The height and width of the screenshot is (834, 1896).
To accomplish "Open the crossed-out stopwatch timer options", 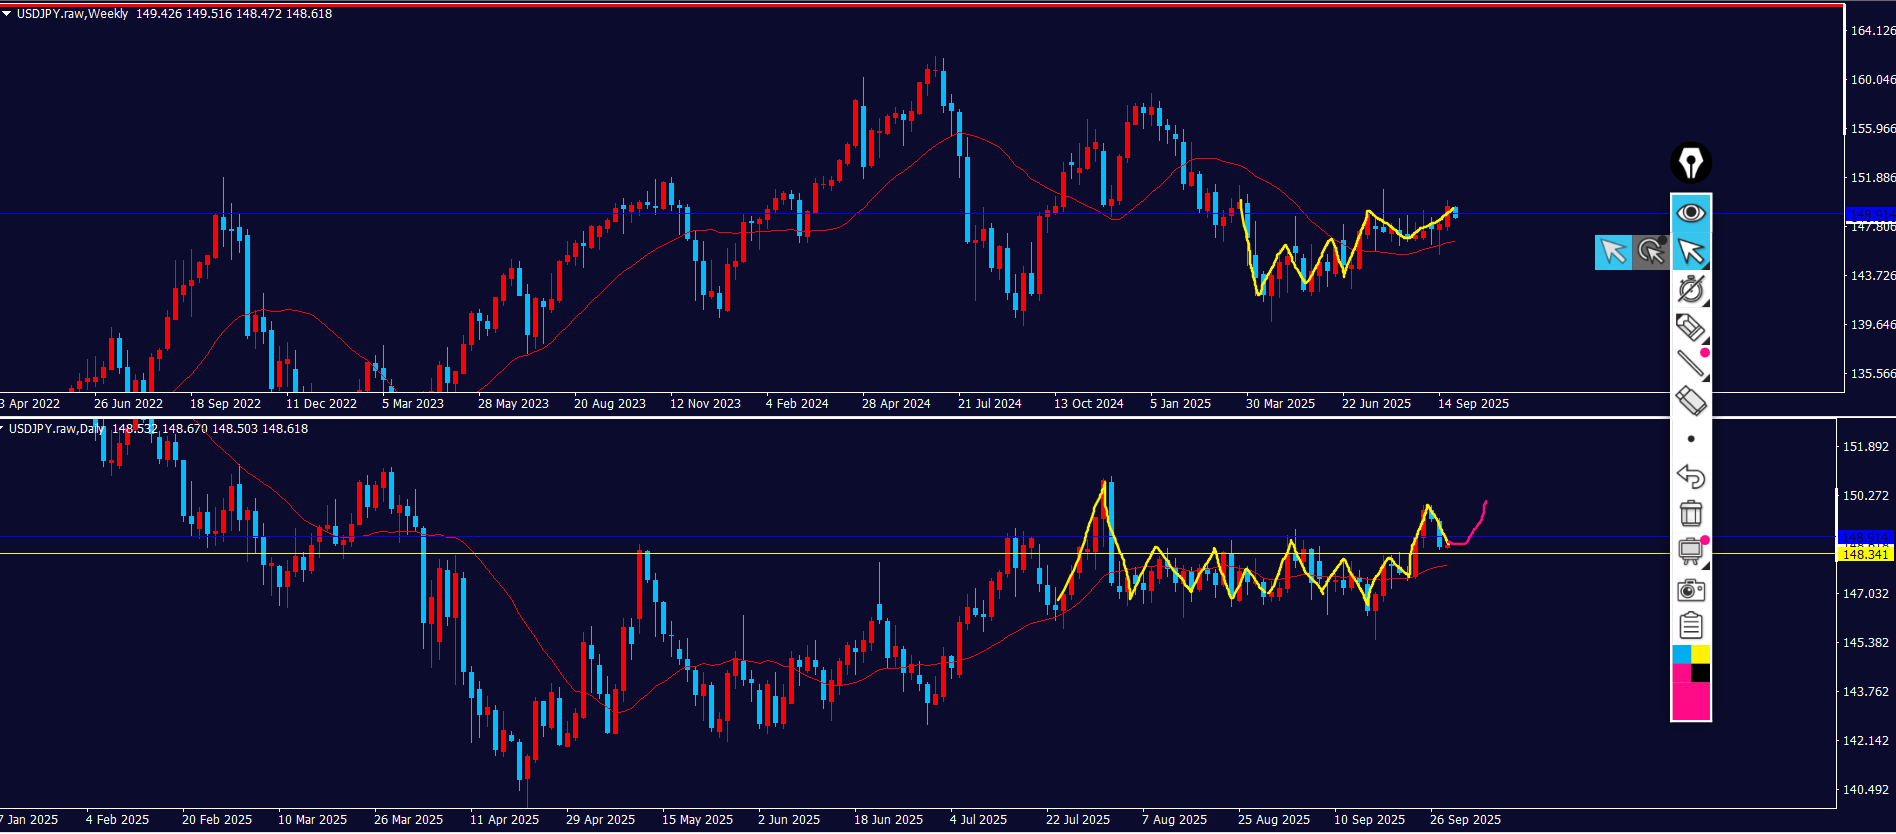I will pos(1690,289).
